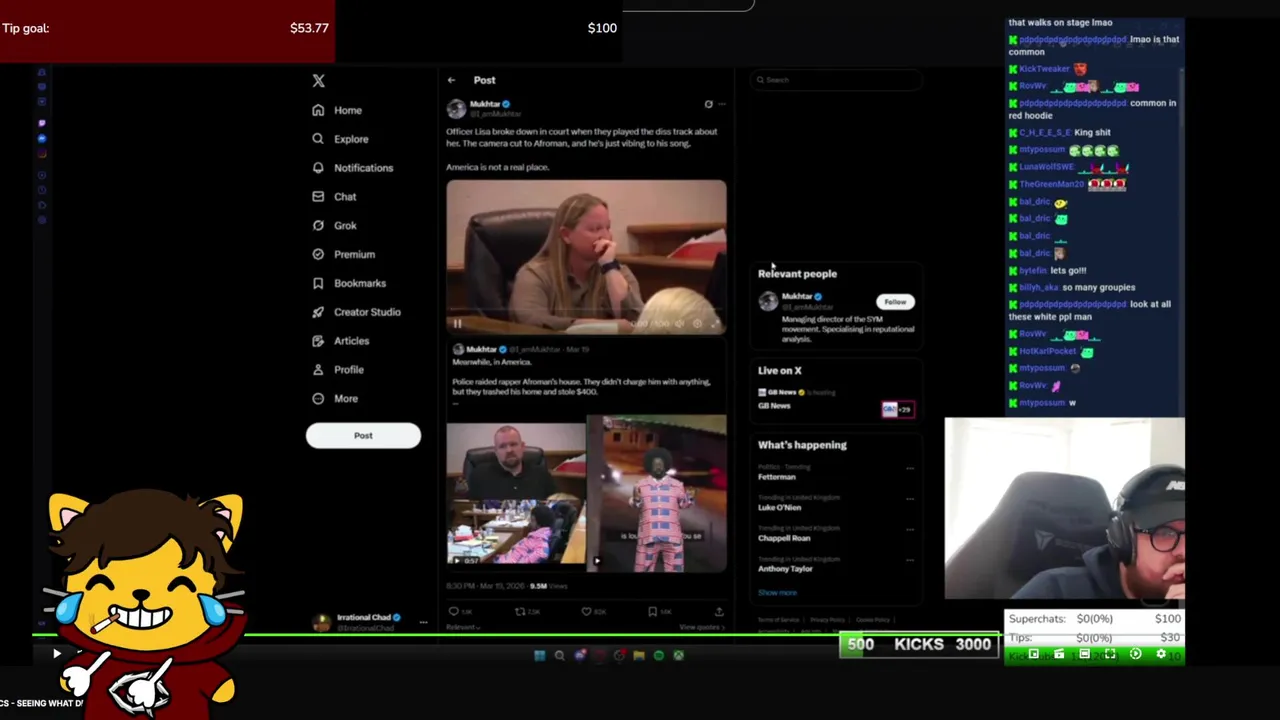Open options for the Chappell Roan trend
The height and width of the screenshot is (720, 1280).
pos(910,528)
